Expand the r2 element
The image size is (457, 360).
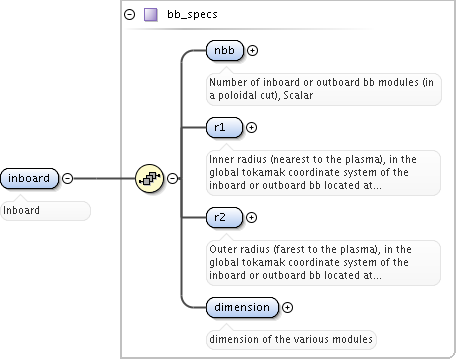tap(251, 217)
